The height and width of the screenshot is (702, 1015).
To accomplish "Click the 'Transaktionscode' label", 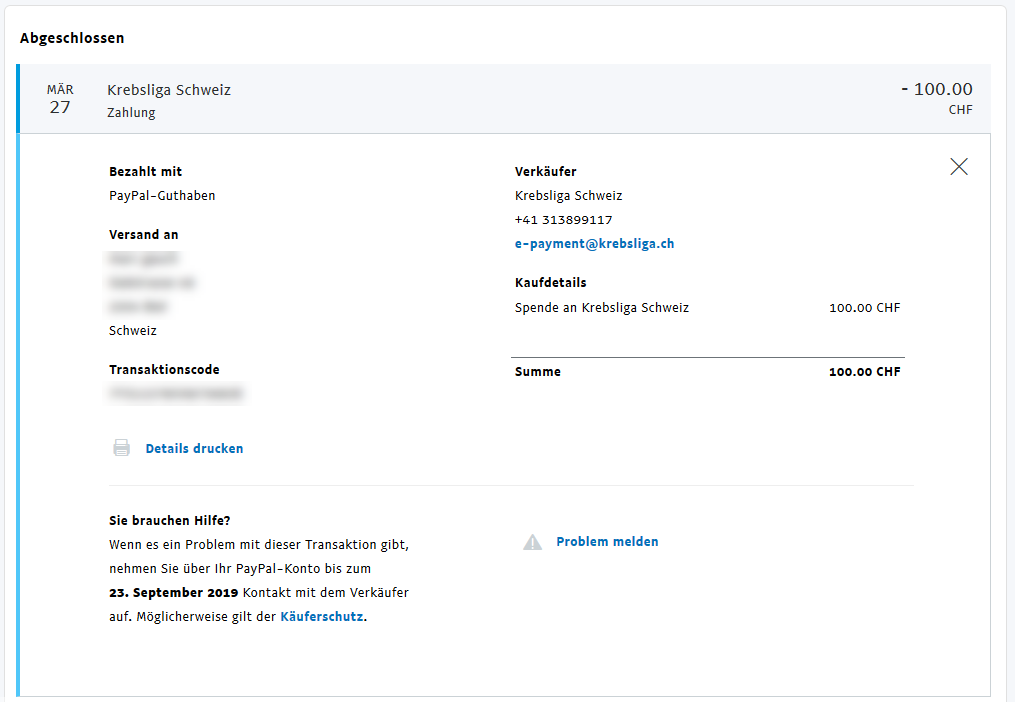I will (164, 370).
